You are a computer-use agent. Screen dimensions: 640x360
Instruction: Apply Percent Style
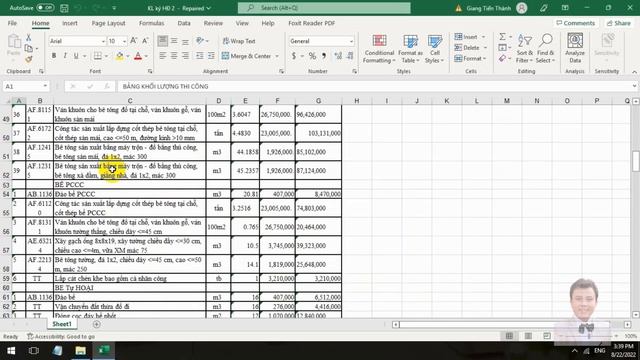point(312,56)
